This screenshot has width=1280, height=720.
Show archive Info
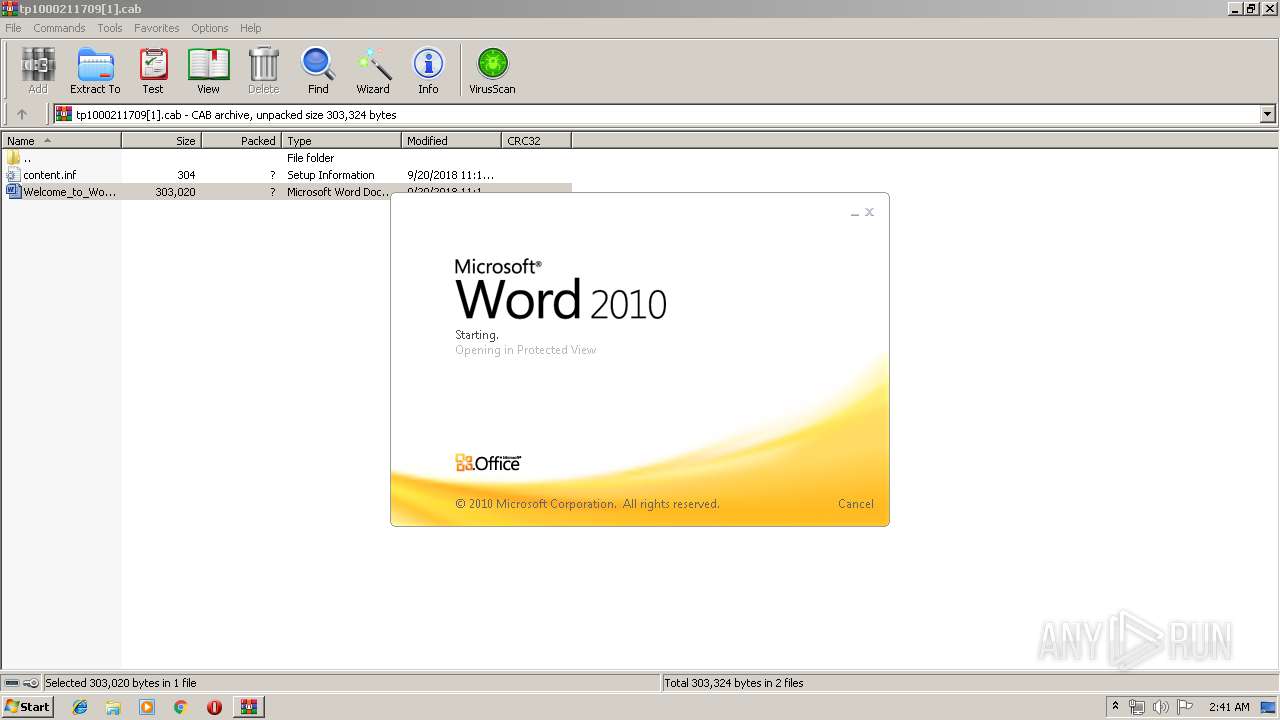(428, 71)
